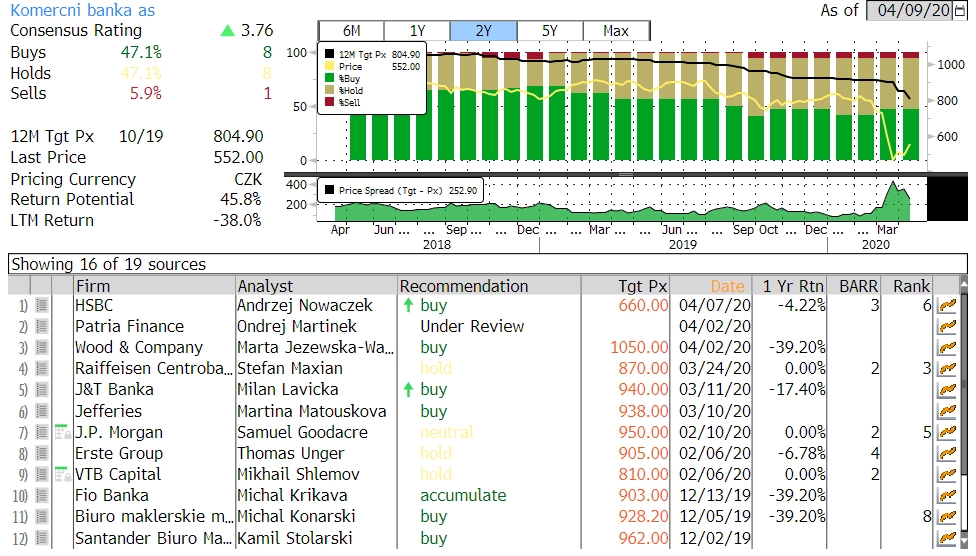Click the 1050.00 target price cell
This screenshot has height=556, width=976.
pos(639,347)
